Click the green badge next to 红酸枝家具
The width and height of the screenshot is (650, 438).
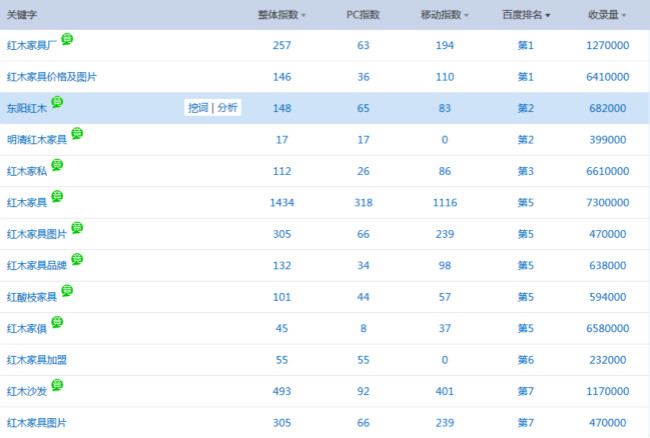67,290
